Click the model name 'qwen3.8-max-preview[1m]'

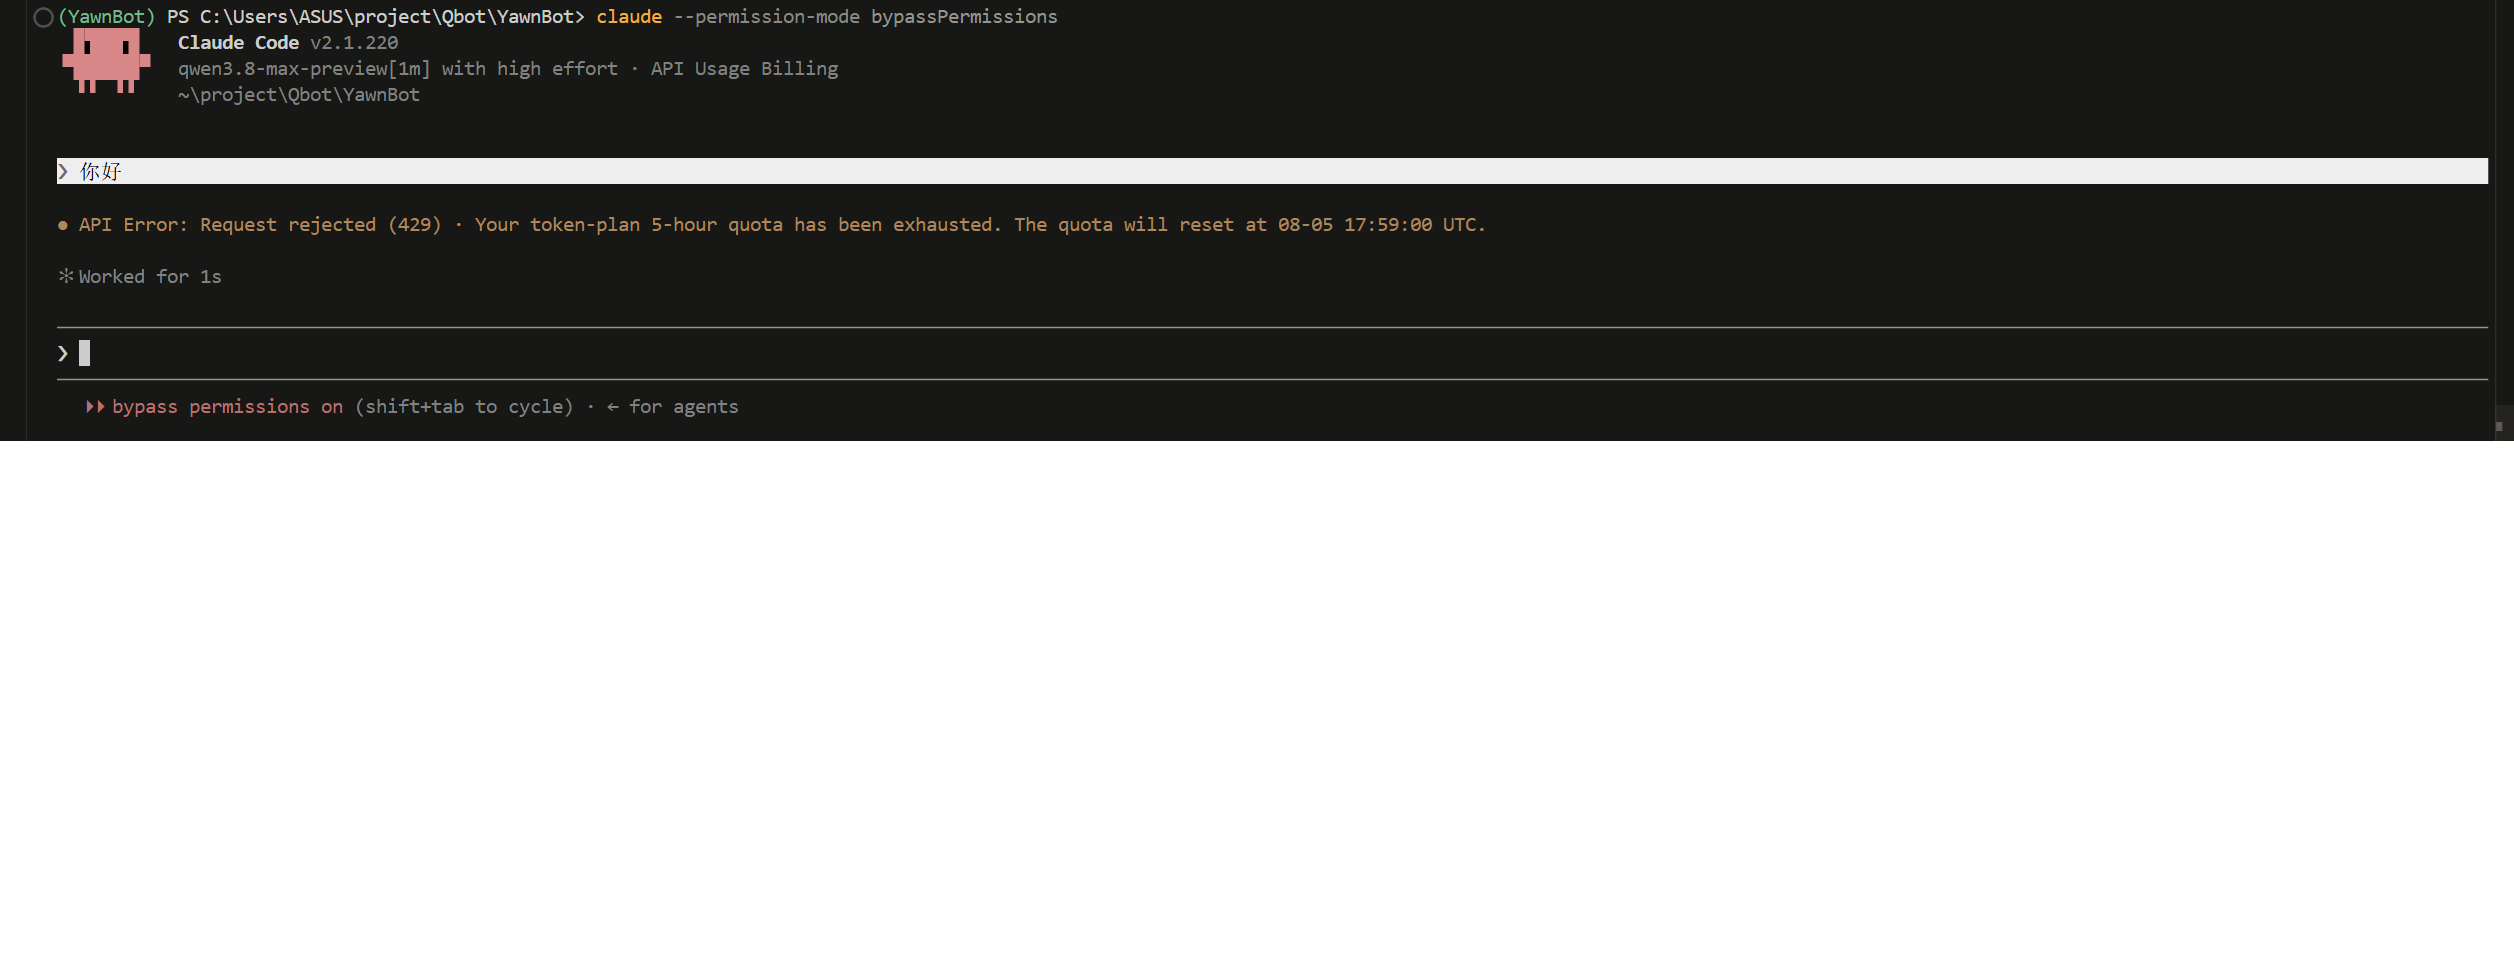[x=304, y=69]
